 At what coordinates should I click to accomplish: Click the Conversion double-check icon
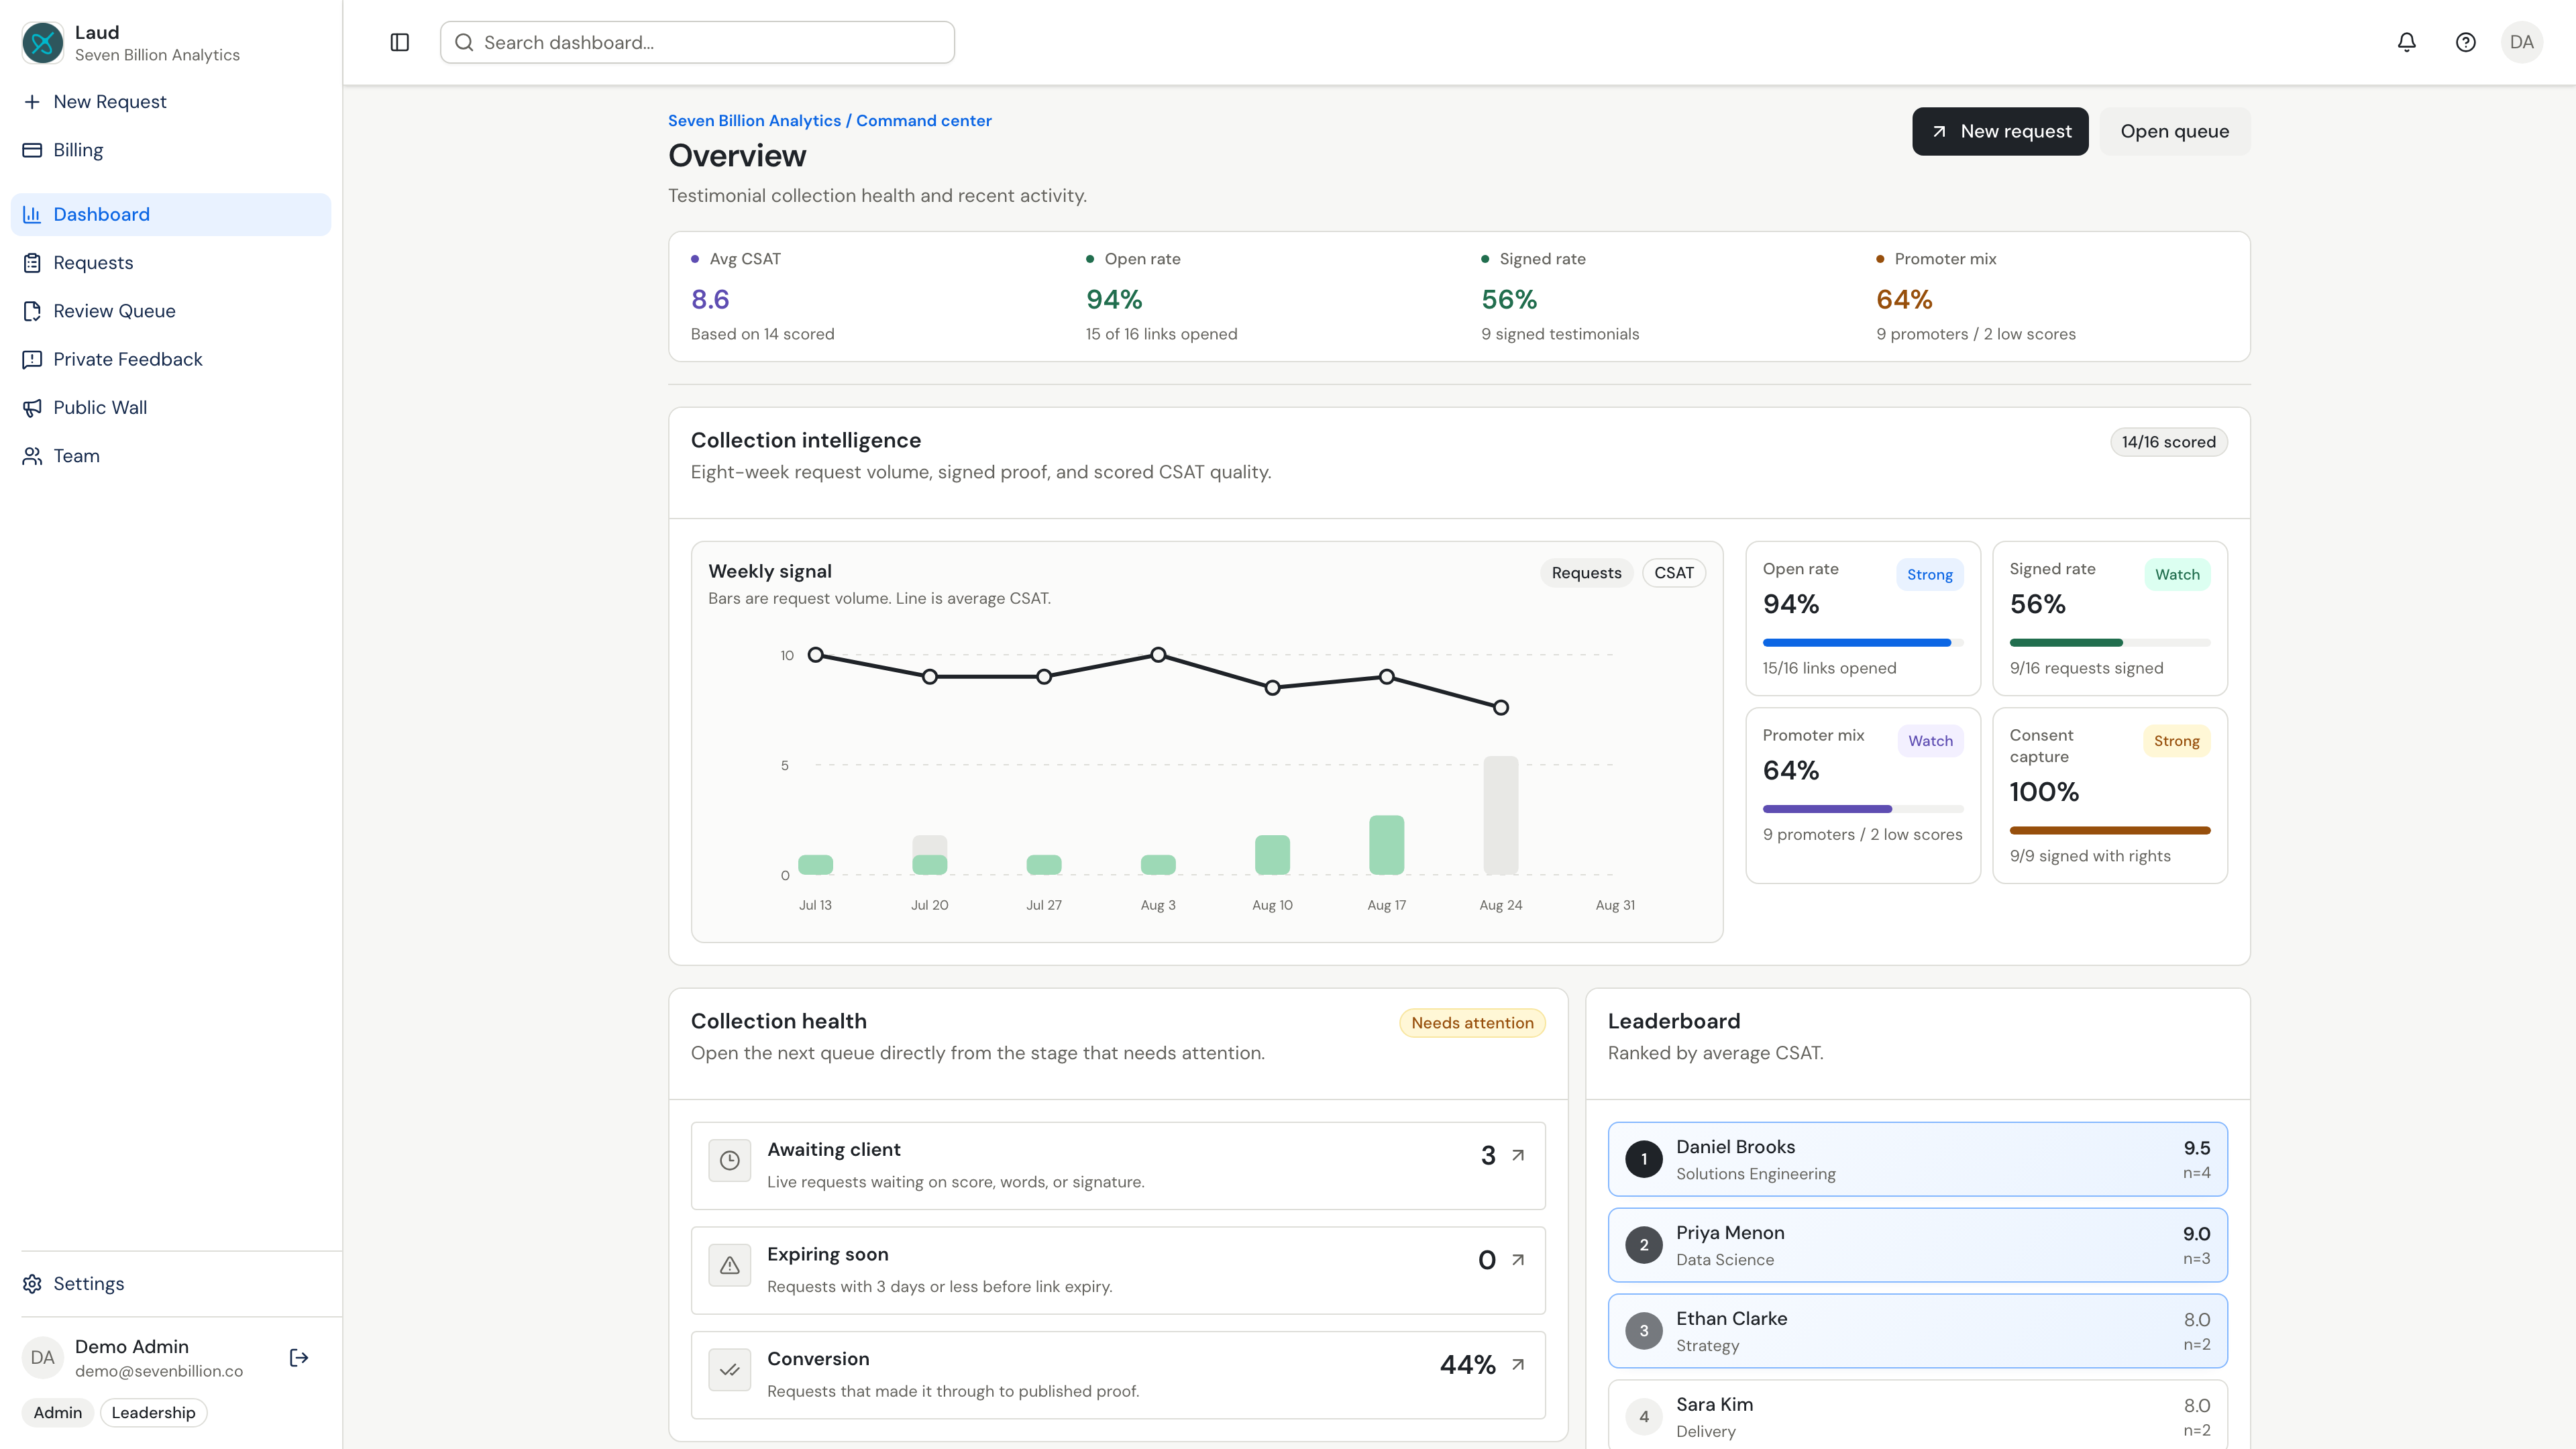click(730, 1370)
